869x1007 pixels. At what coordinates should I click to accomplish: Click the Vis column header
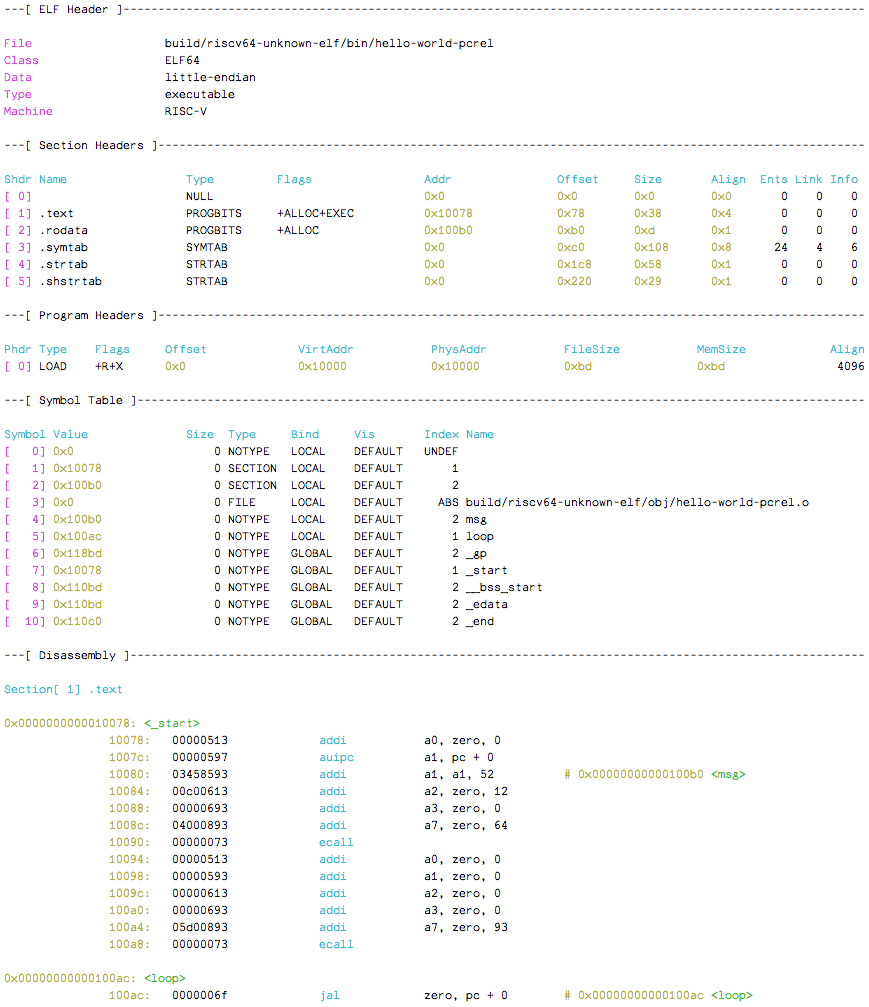coord(364,435)
